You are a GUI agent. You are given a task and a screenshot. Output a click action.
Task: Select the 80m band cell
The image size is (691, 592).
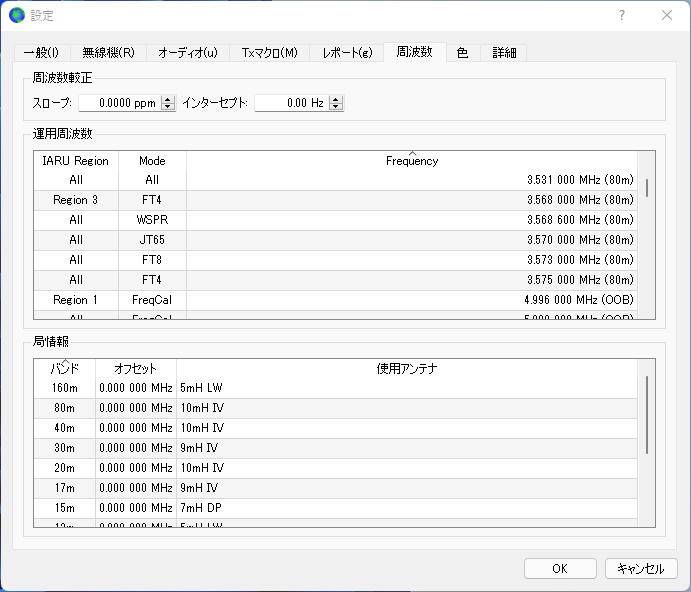point(65,408)
